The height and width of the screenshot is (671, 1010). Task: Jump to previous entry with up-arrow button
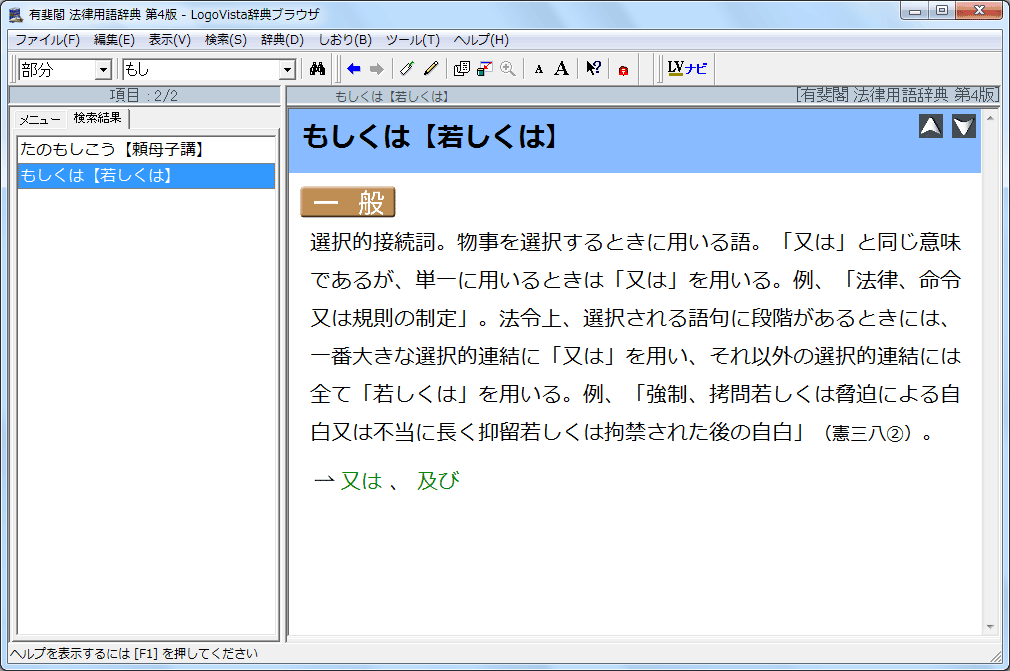click(x=930, y=126)
